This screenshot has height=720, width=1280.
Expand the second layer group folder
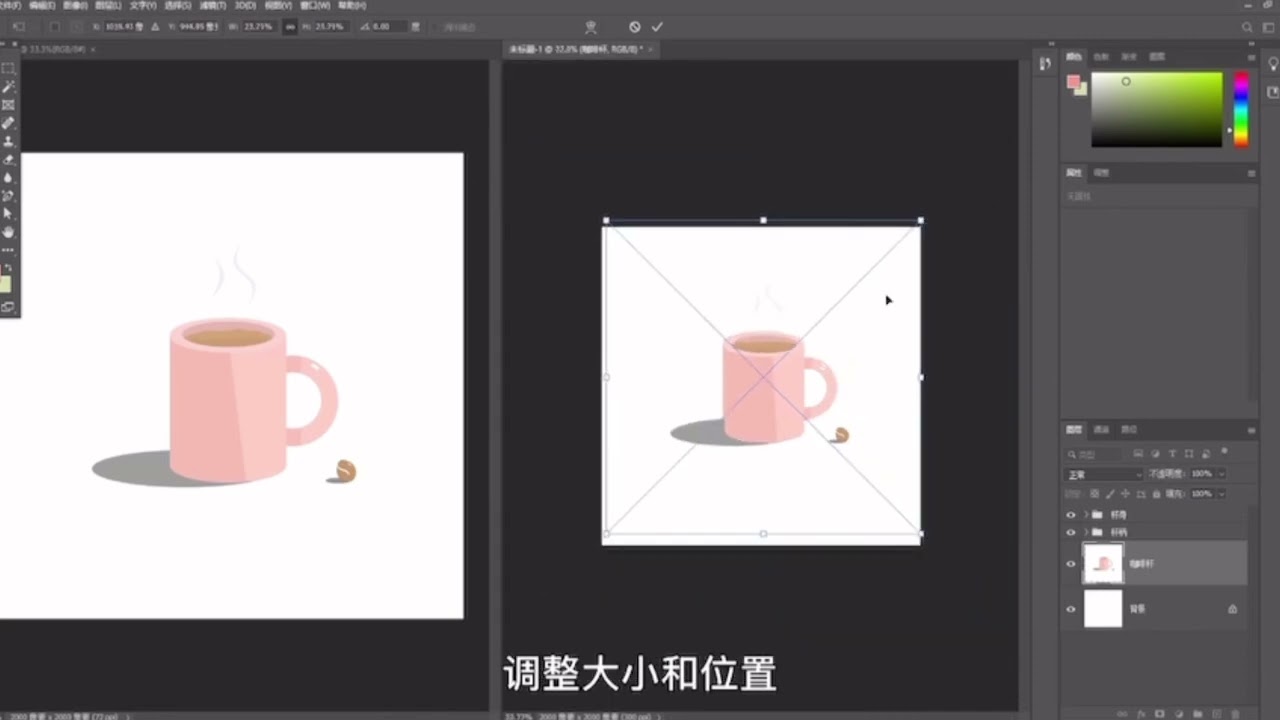pos(1086,532)
